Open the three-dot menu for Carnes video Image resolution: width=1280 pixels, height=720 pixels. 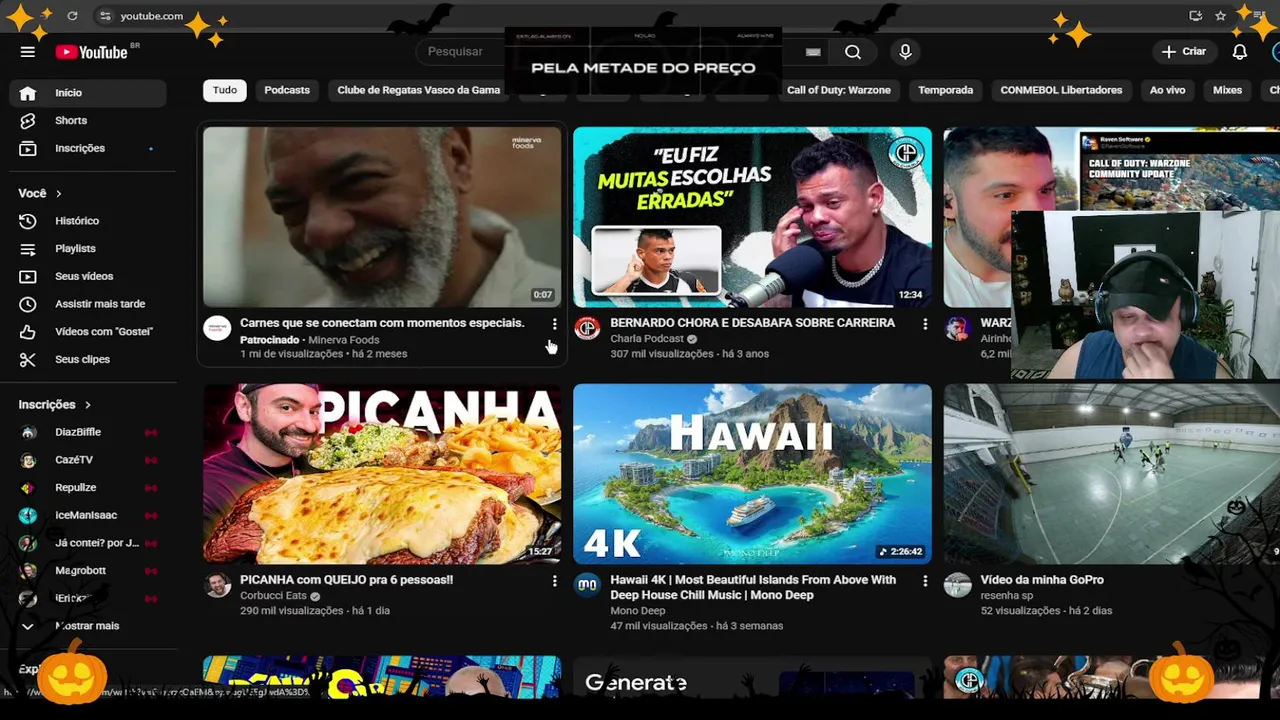coord(554,324)
